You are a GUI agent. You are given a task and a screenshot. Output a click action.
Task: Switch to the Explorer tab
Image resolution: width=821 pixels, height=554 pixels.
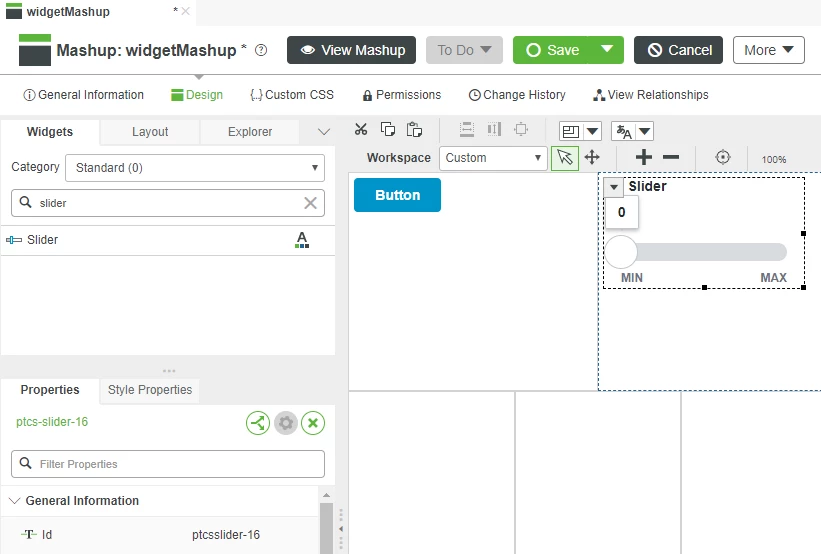(250, 132)
